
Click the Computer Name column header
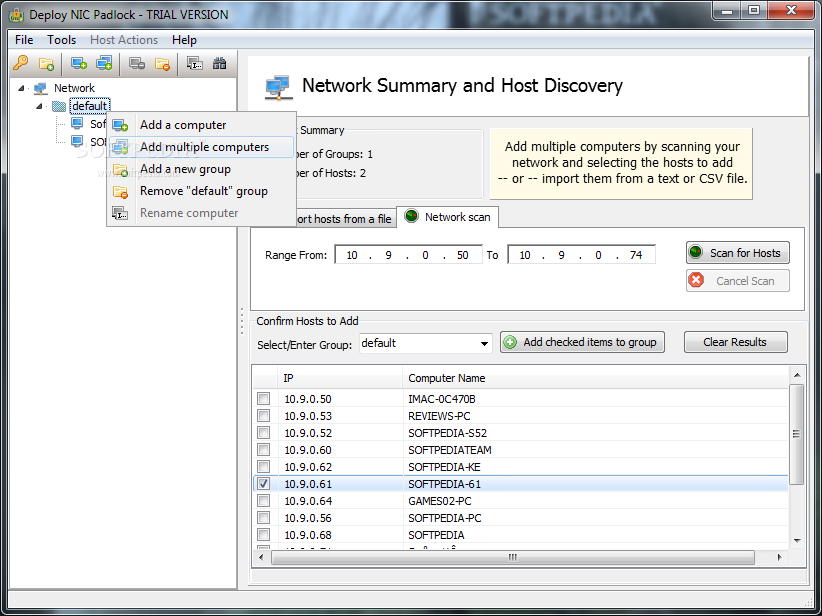coord(596,378)
